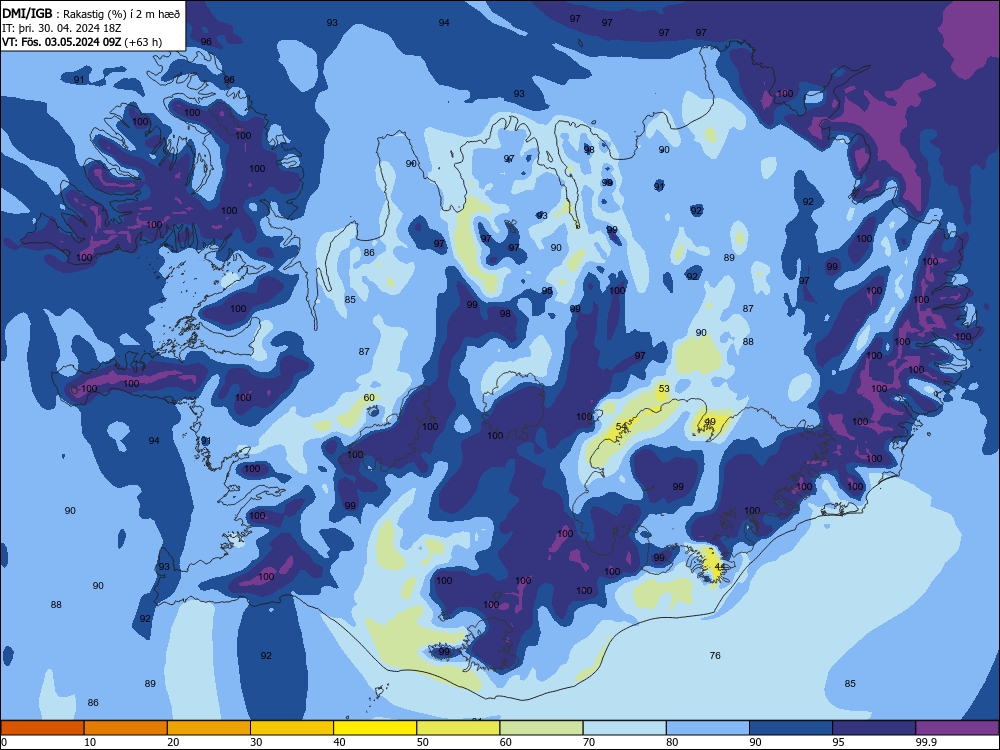1000x750 pixels.
Task: Click the "DMI/IGB : Rakastig (%)" title line
Action: click(91, 14)
